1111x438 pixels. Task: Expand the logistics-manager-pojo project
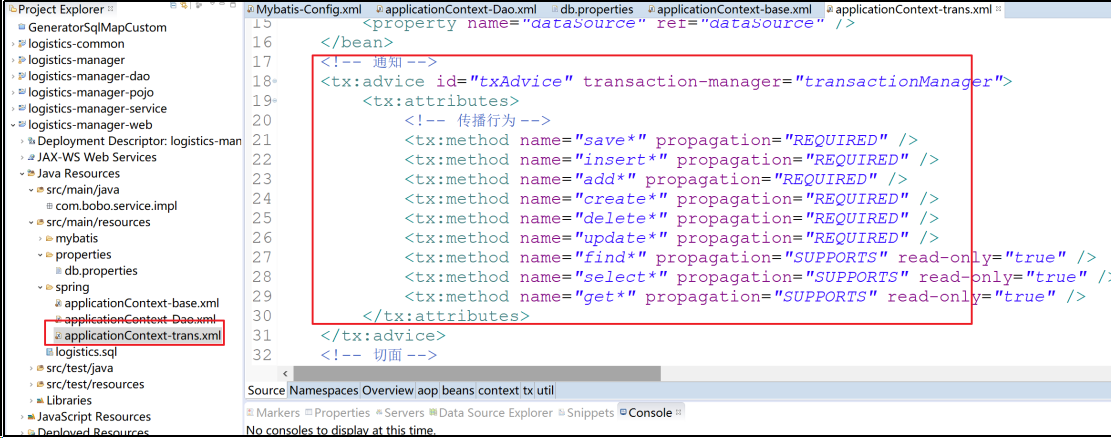coord(13,93)
